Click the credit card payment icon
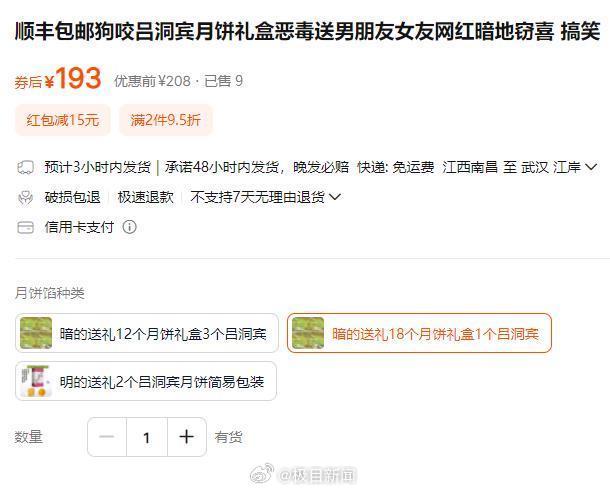The height and width of the screenshot is (491, 610). [x=26, y=227]
